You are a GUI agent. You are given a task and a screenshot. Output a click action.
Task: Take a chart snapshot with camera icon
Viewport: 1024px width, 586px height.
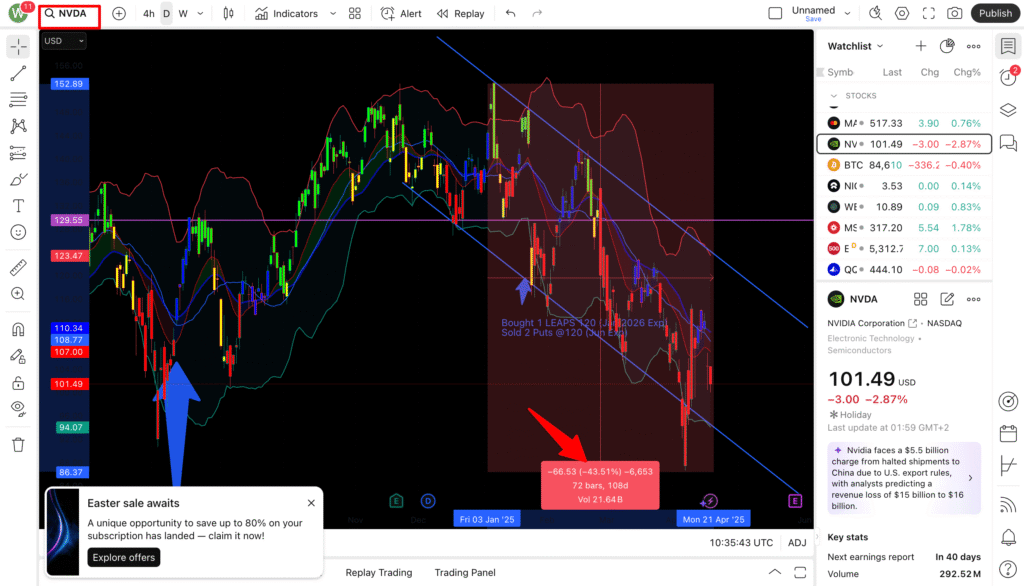(x=955, y=14)
